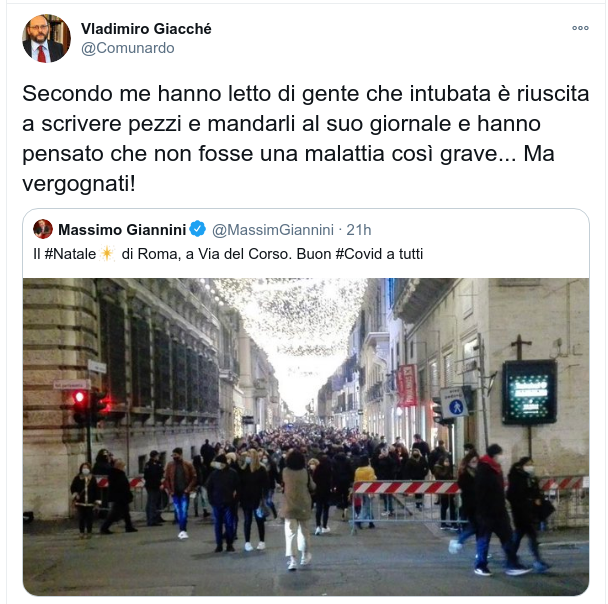
Task: Click the red traffic light in the photo
Action: point(79,397)
